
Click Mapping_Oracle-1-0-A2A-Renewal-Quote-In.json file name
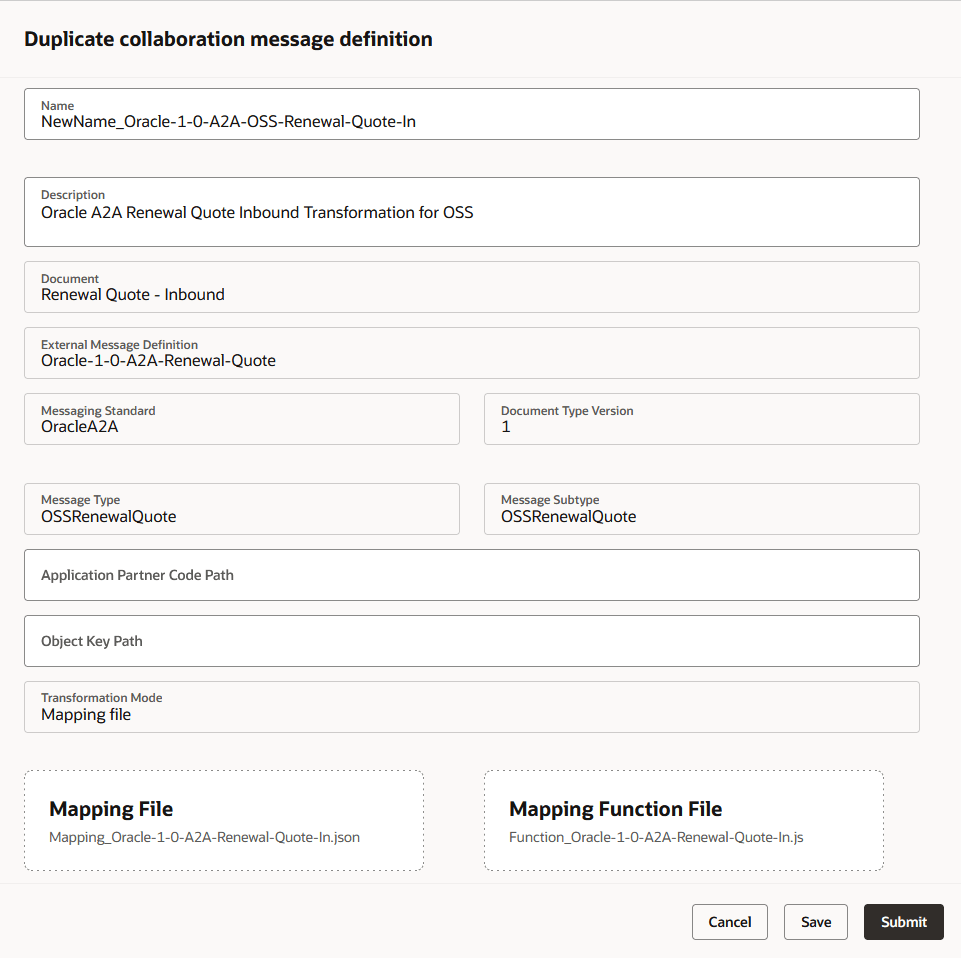point(204,837)
